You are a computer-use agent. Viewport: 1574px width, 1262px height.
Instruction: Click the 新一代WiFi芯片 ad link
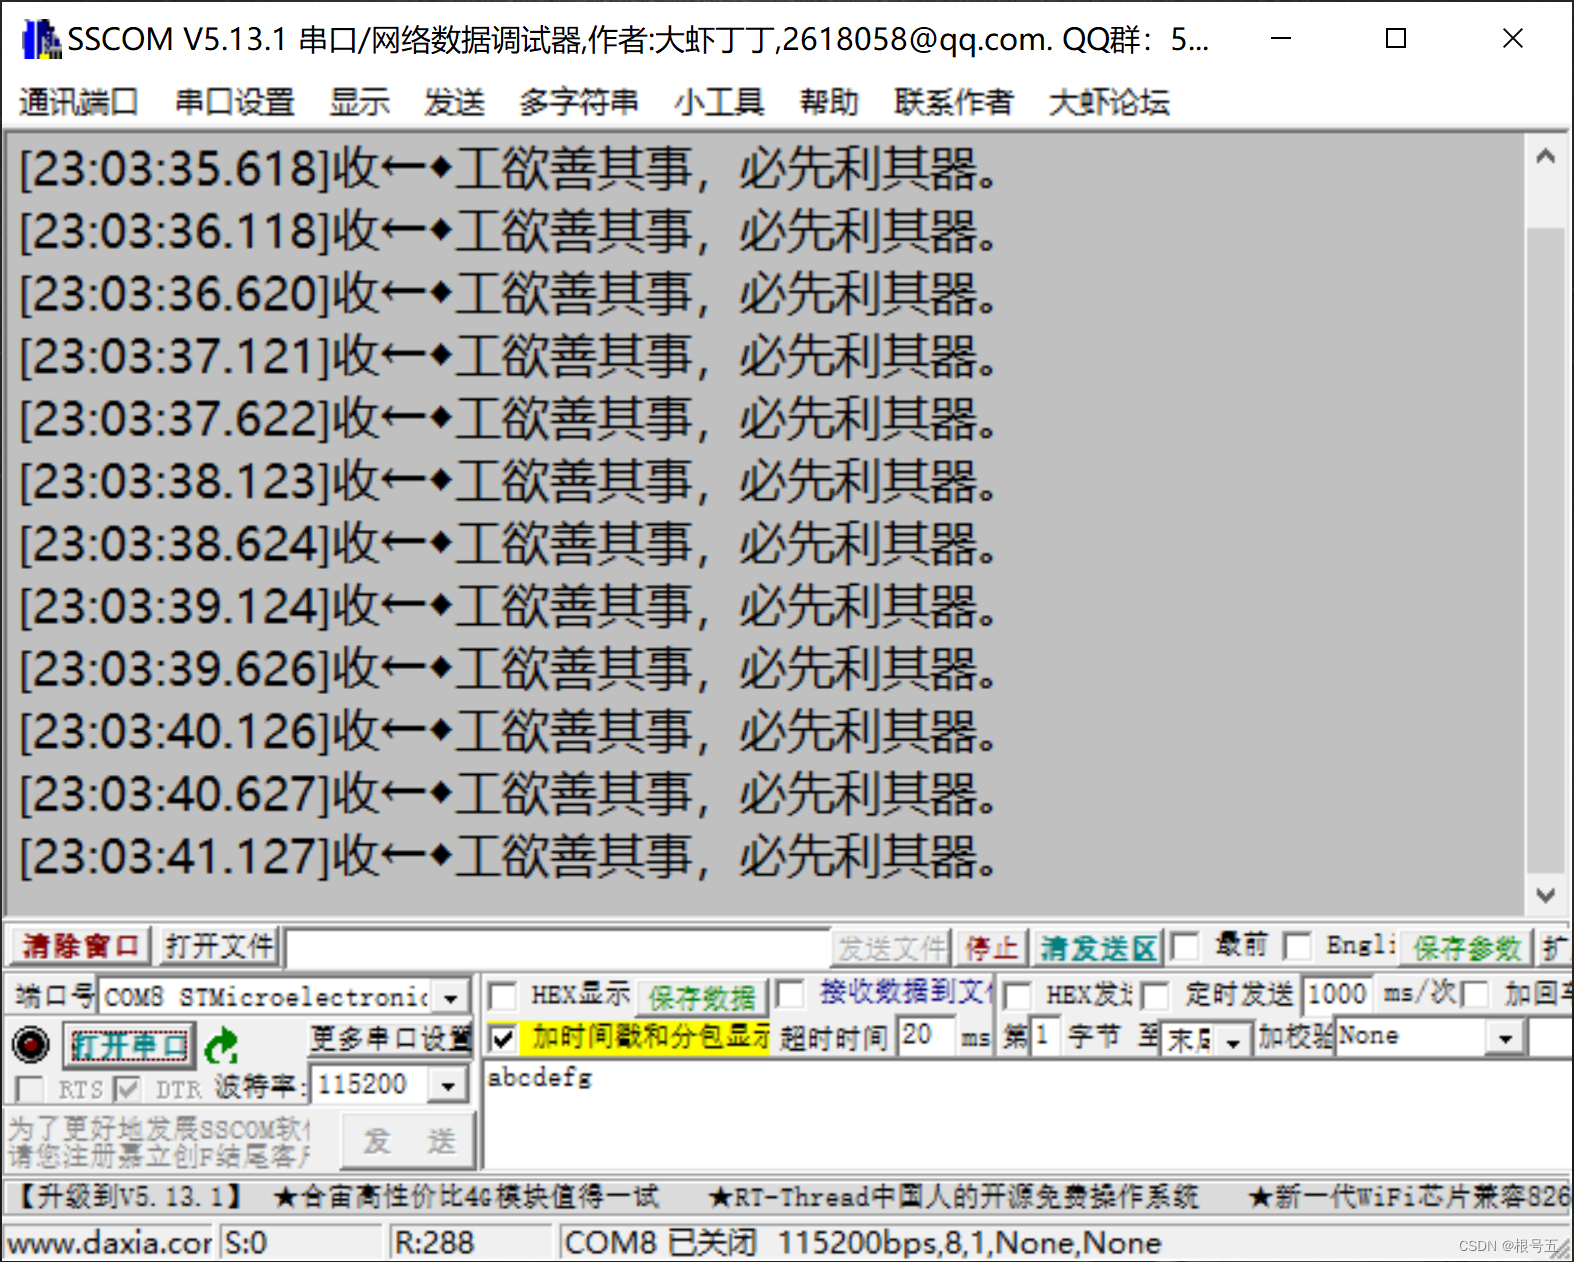1409,1196
